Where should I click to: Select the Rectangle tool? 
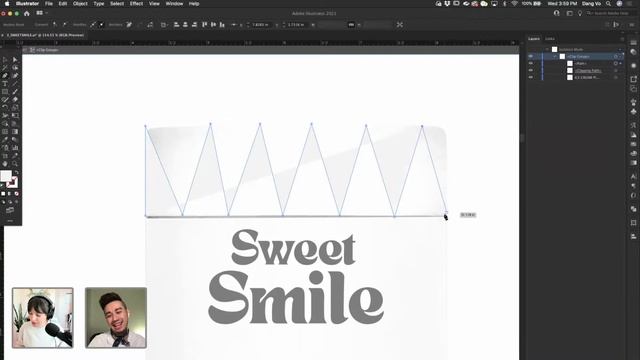tap(5, 92)
